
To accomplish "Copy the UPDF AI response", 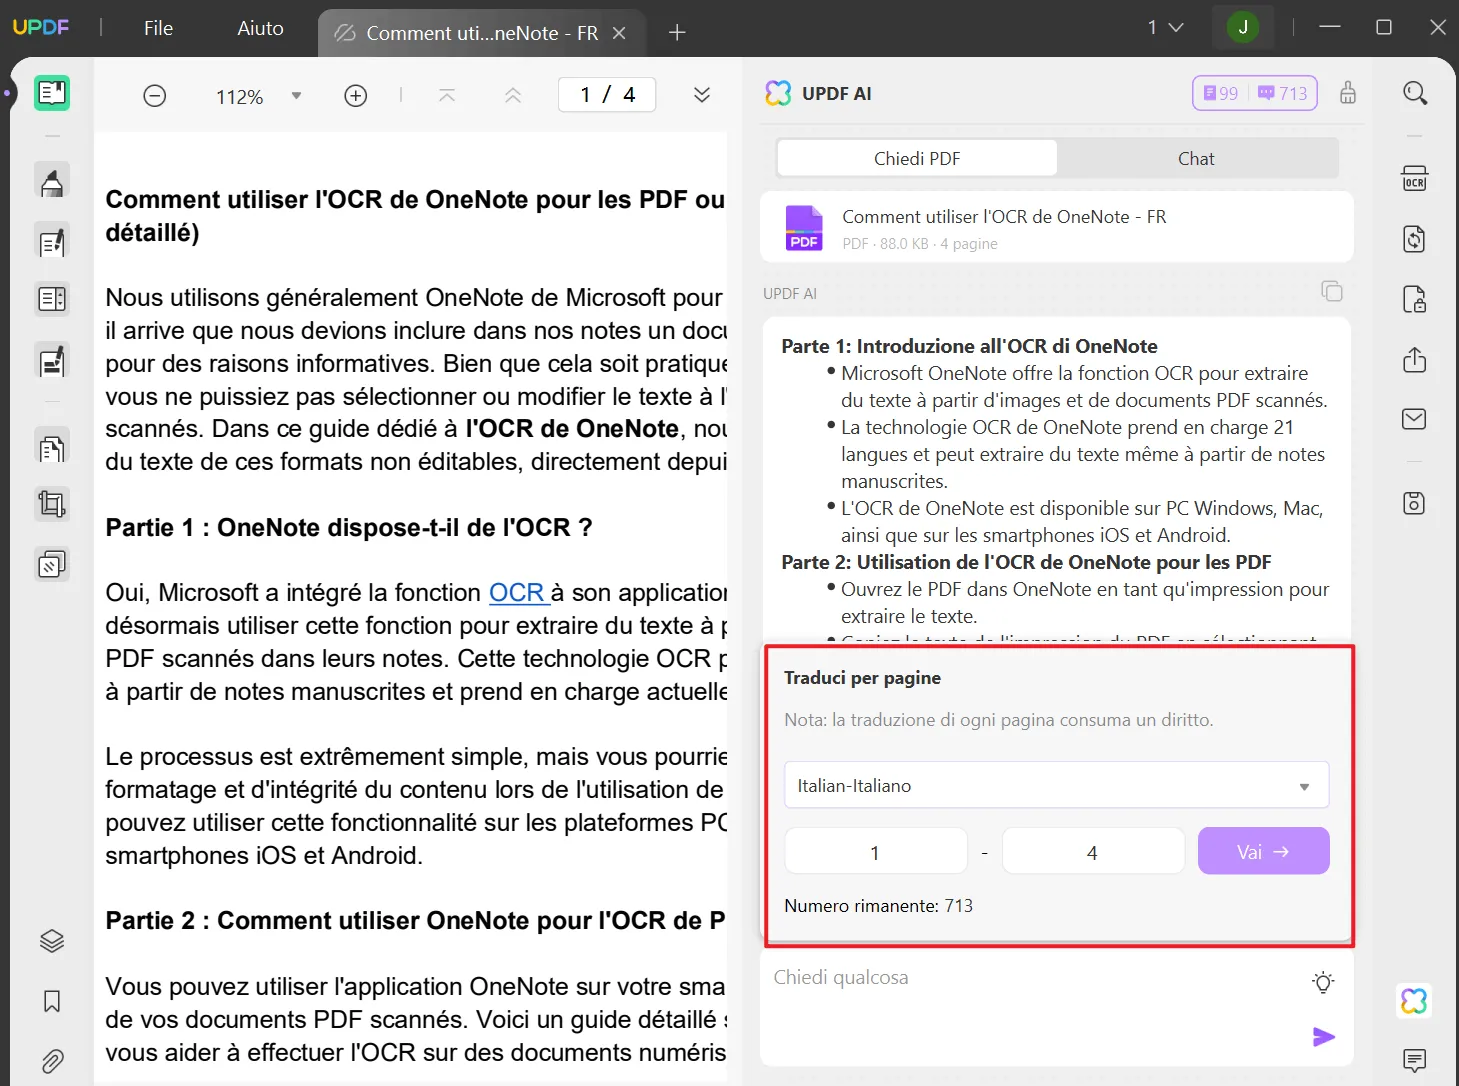I will (x=1332, y=291).
